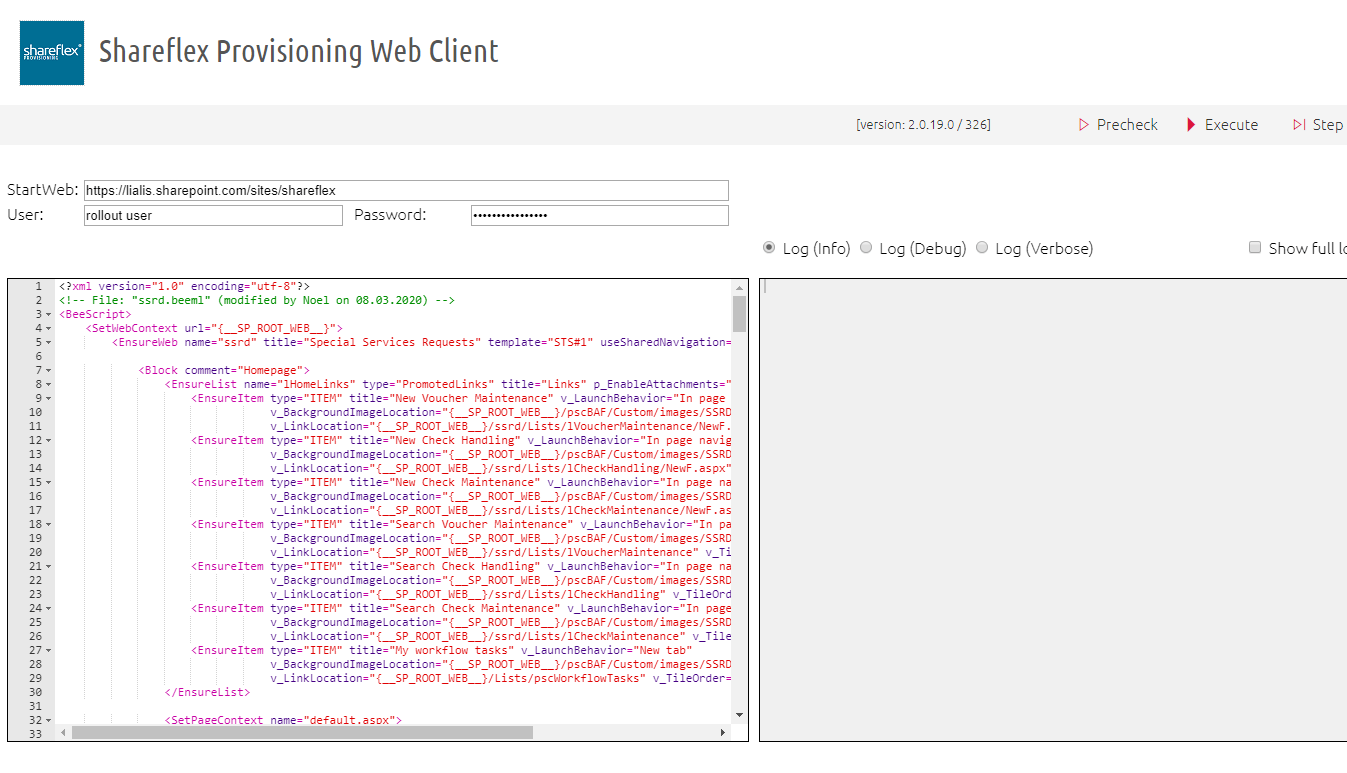Viewport: 1347px width, 773px height.
Task: Click the Execute button
Action: point(1222,125)
